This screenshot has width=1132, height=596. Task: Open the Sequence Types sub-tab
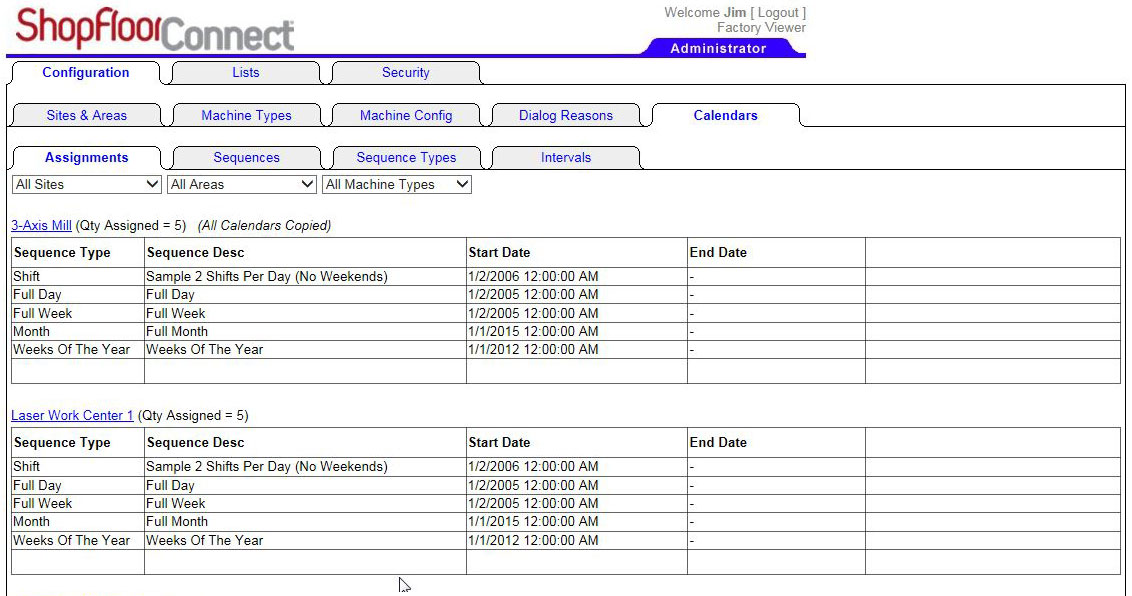pyautogui.click(x=406, y=158)
